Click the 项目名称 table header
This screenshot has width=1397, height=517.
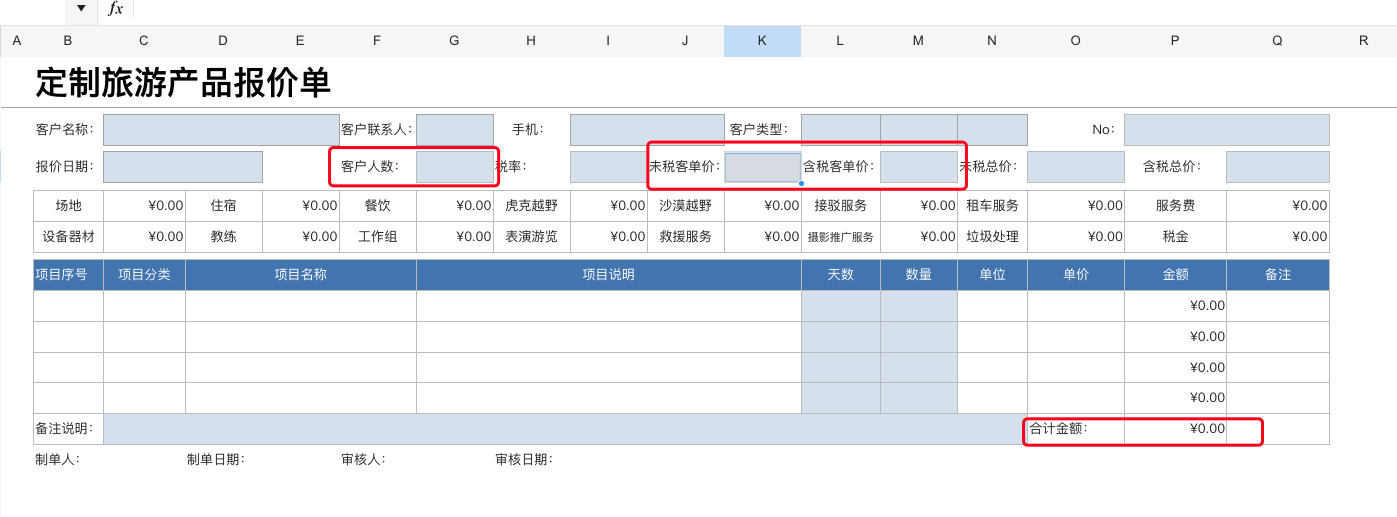[301, 275]
